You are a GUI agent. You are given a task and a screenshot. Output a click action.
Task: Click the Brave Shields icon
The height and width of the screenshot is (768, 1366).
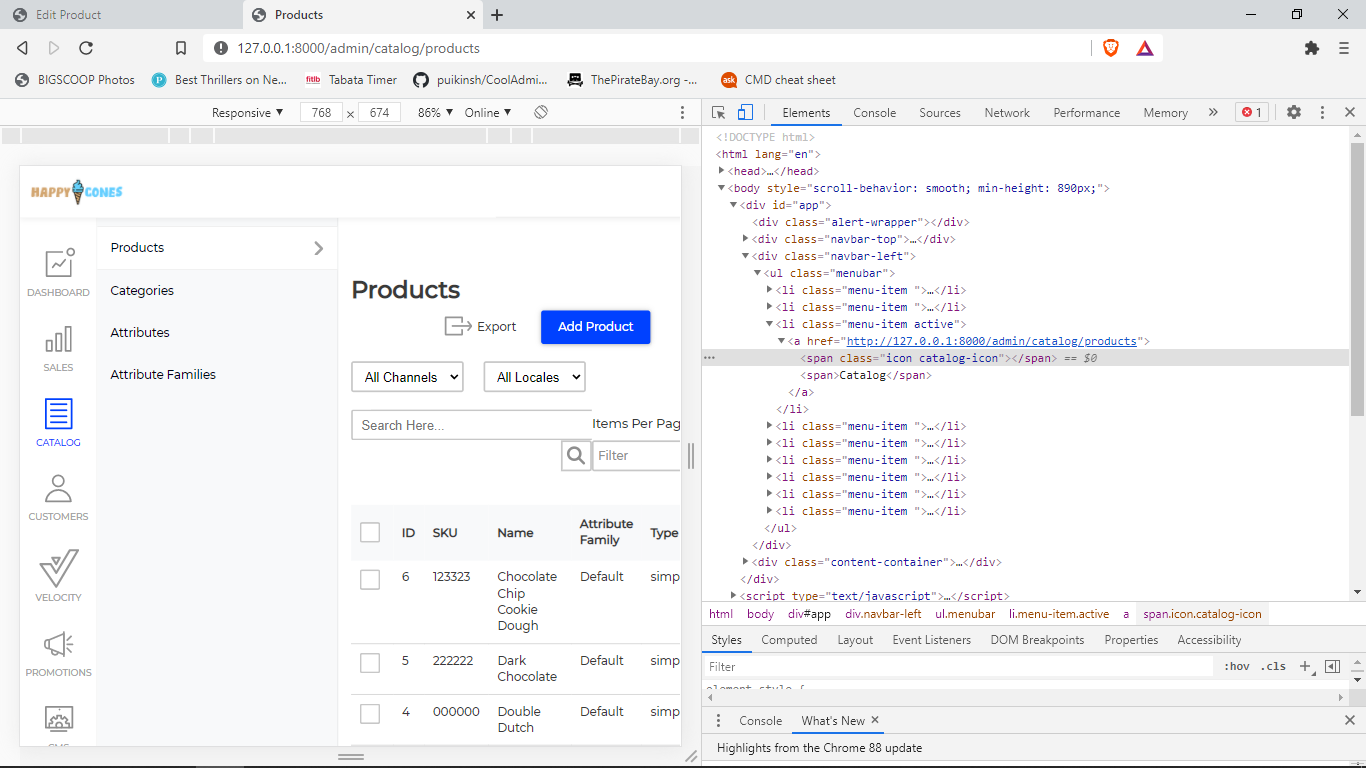point(1111,48)
